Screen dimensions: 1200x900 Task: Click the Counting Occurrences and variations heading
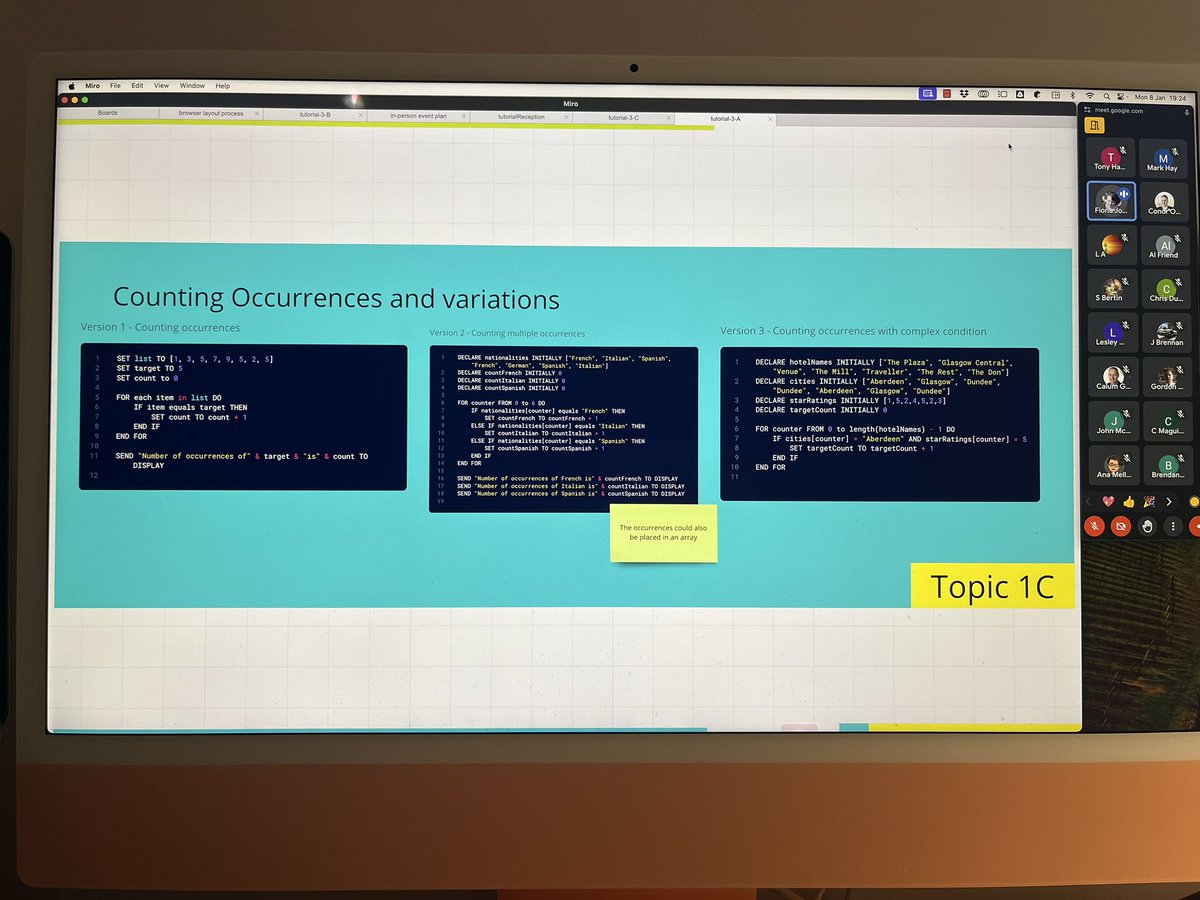click(336, 298)
